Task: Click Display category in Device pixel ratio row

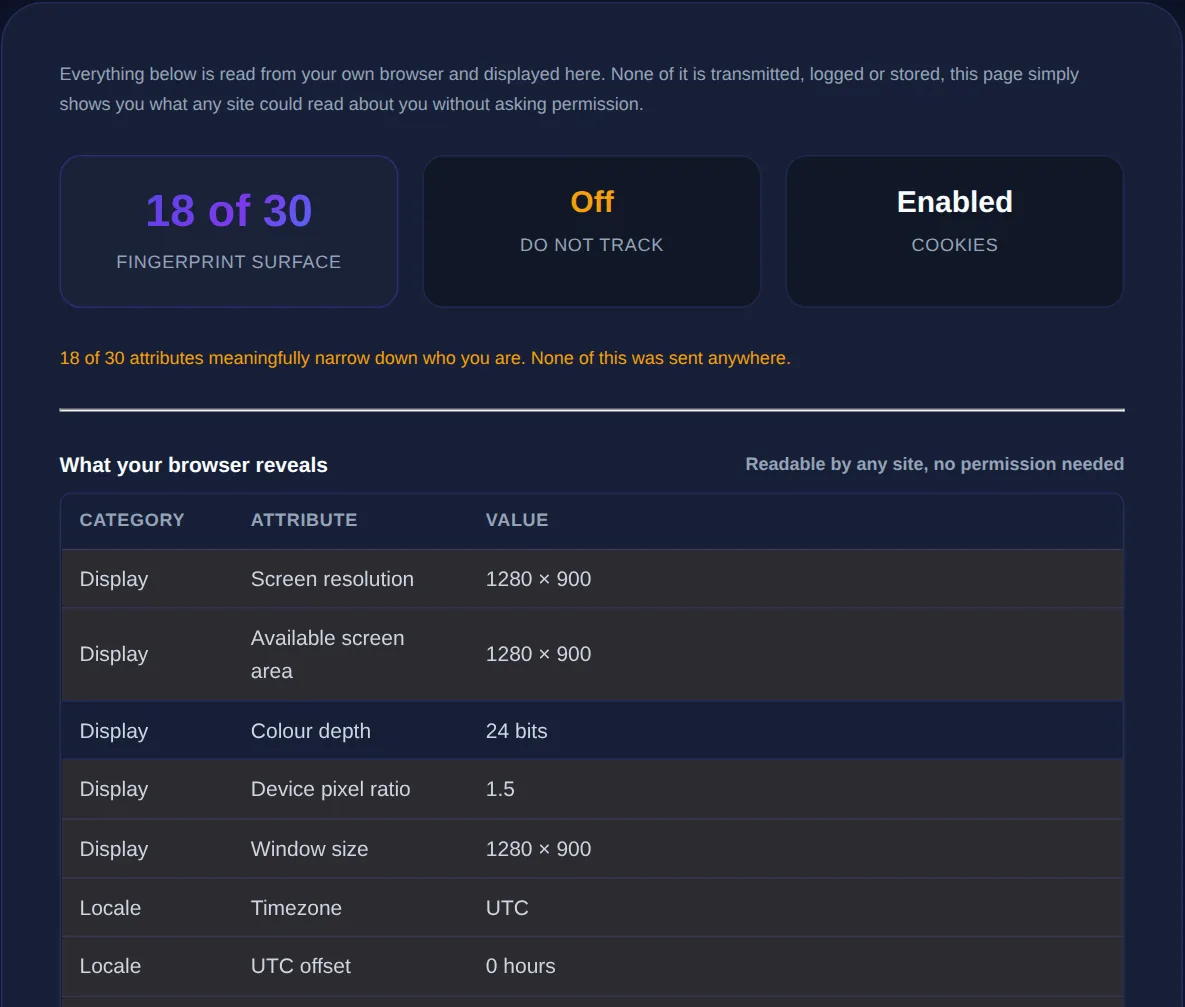Action: [114, 789]
